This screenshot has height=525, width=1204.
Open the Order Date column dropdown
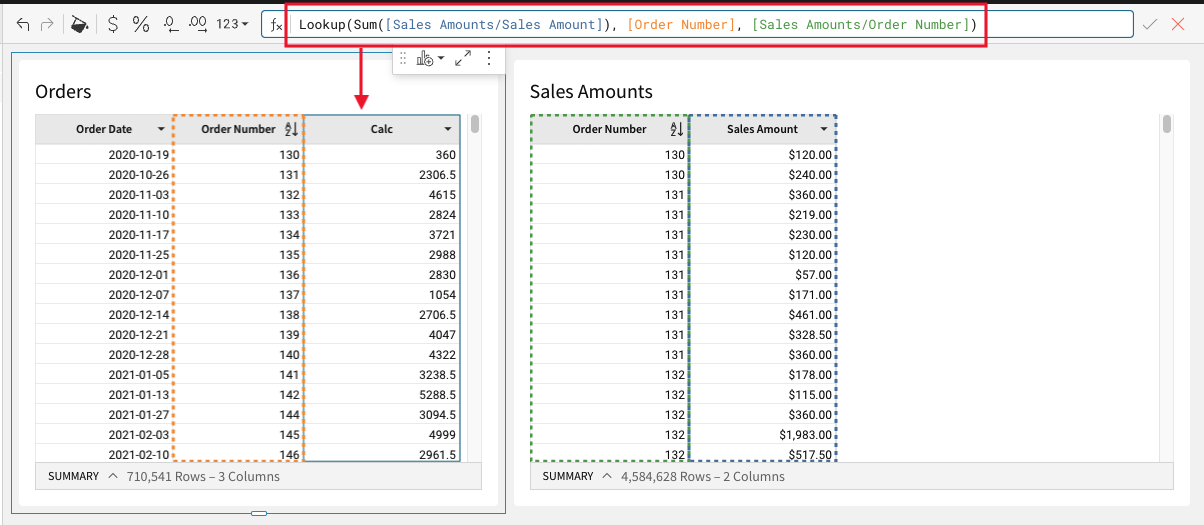pos(161,129)
